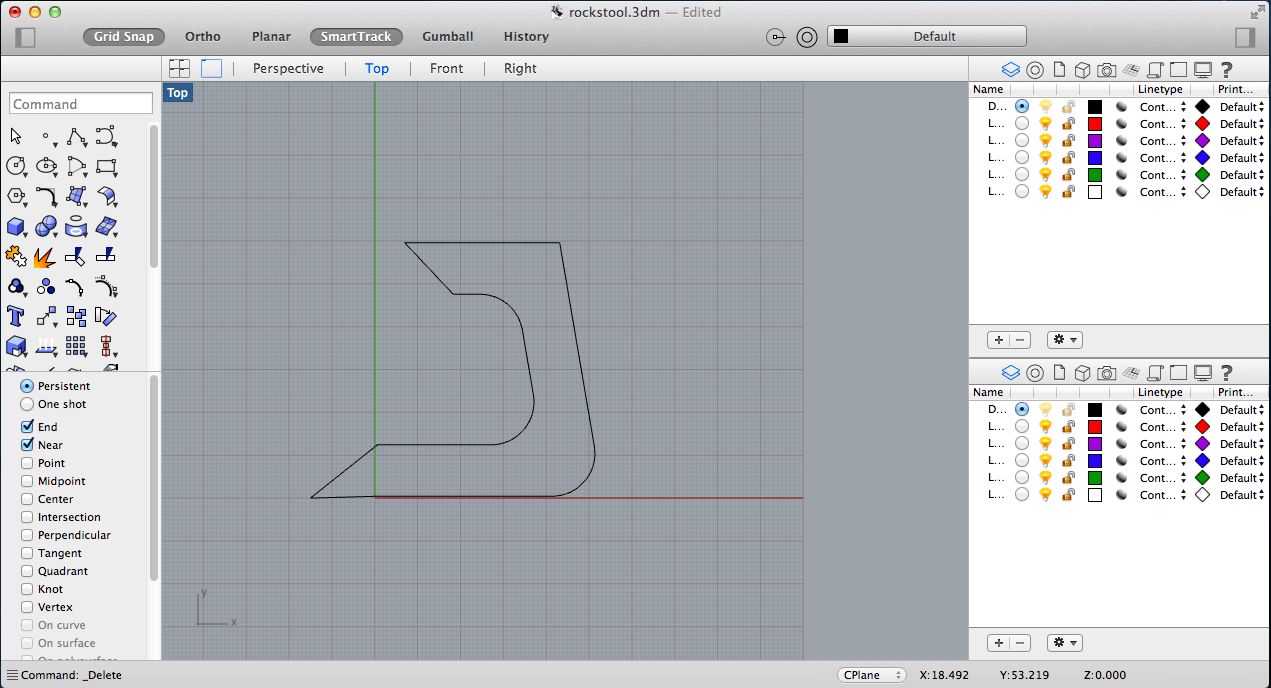Toggle Grid Snap off
The height and width of the screenshot is (688, 1271).
124,36
